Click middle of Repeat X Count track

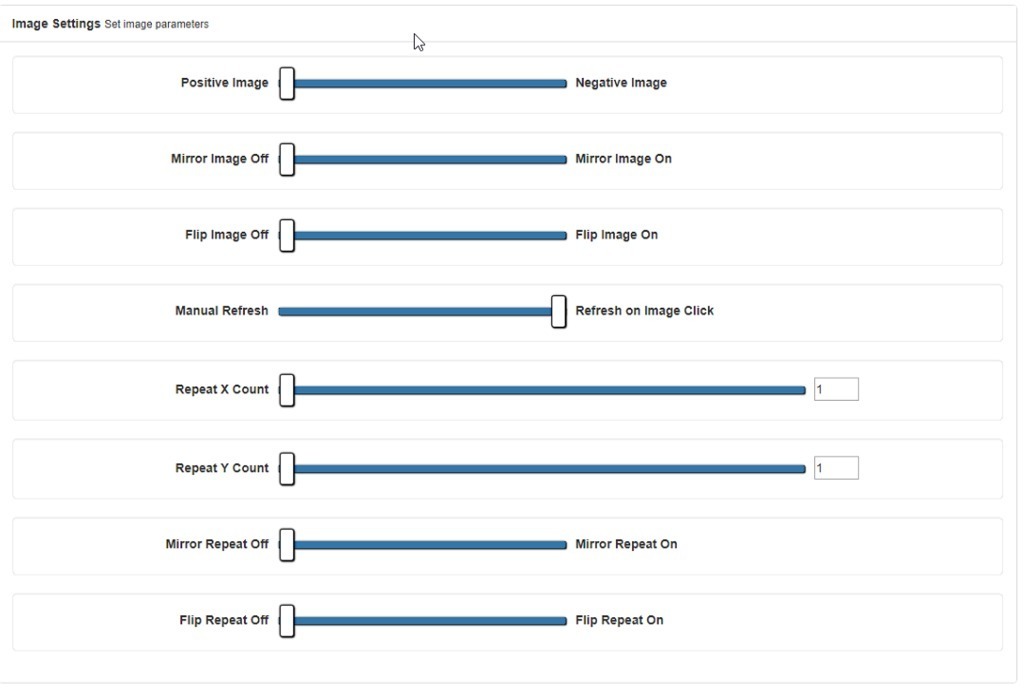click(x=546, y=389)
